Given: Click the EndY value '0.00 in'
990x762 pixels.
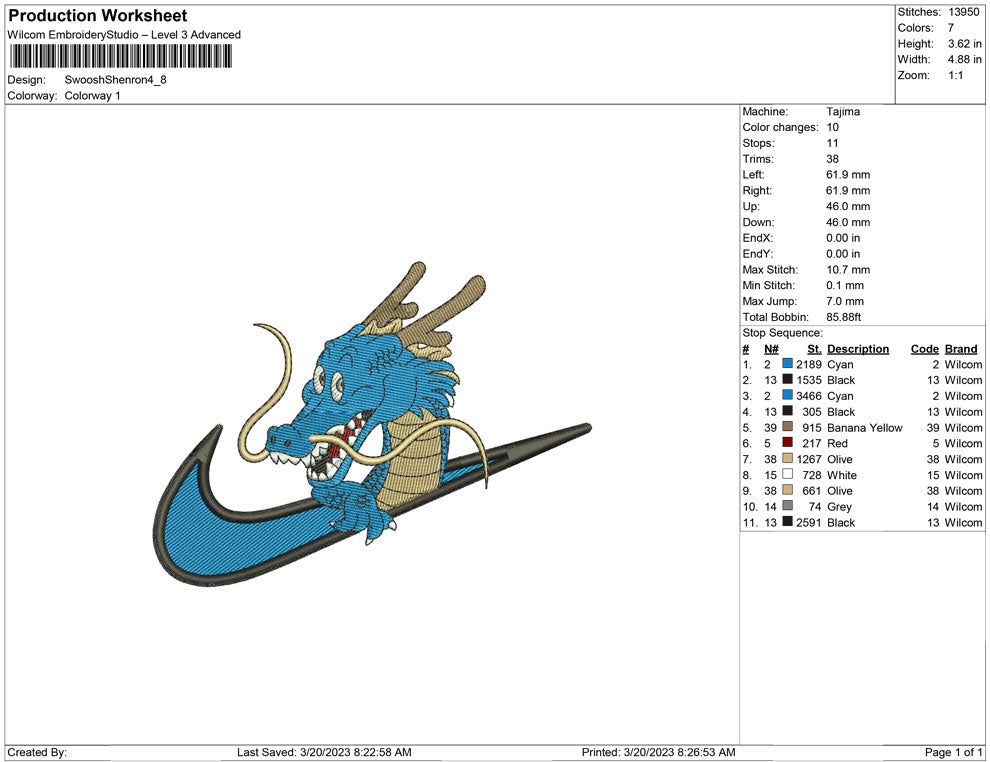Looking at the screenshot, I should (x=843, y=254).
